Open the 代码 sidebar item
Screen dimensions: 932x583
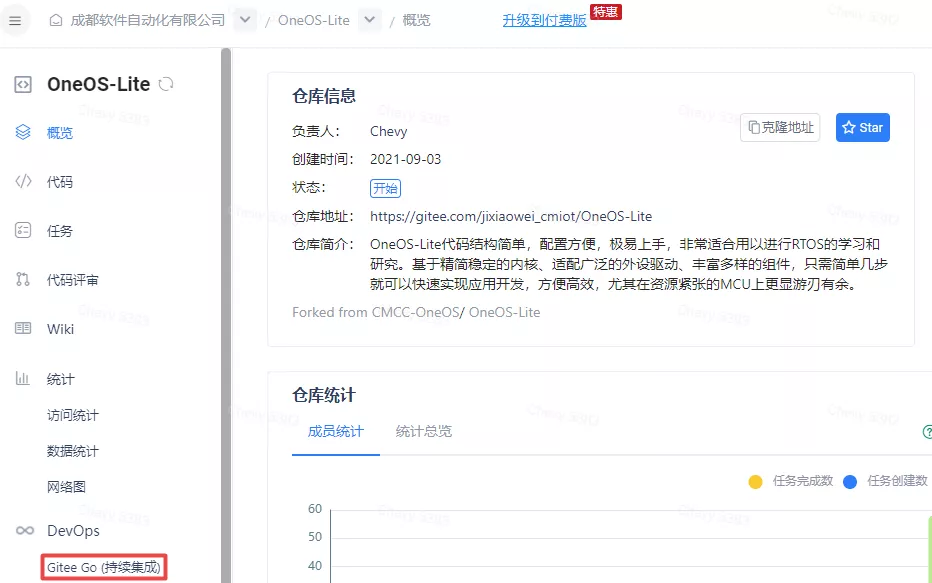pos(59,182)
